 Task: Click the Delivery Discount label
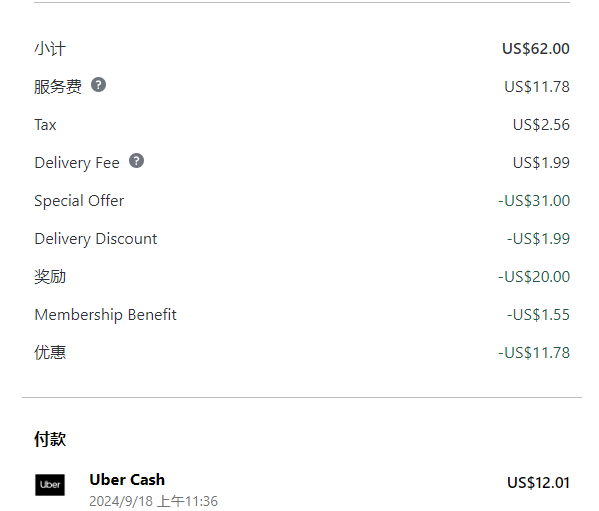pyautogui.click(x=96, y=239)
